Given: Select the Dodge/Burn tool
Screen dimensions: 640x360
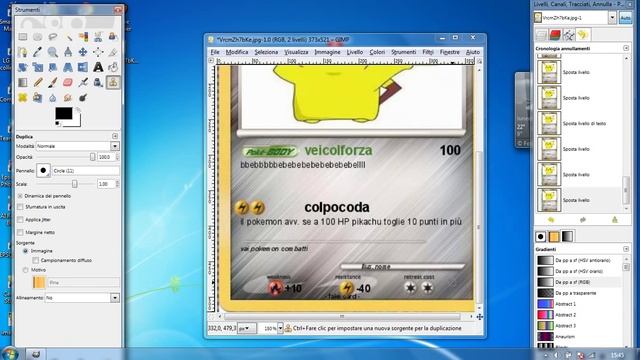Looking at the screenshot, I should (83, 98).
